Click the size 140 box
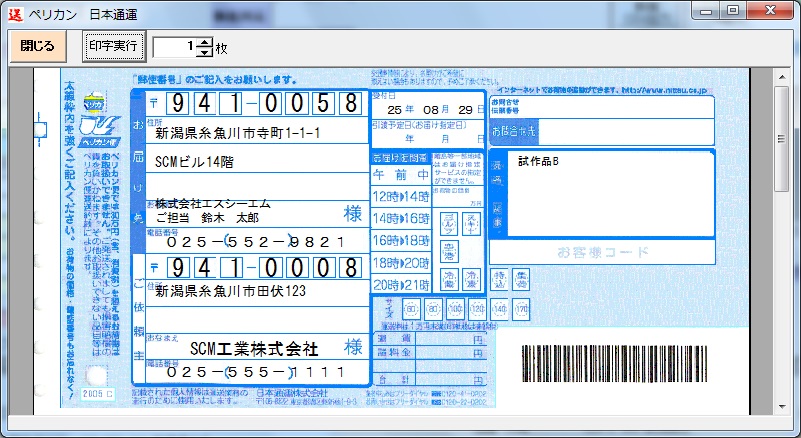The height and width of the screenshot is (438, 801). 500,309
